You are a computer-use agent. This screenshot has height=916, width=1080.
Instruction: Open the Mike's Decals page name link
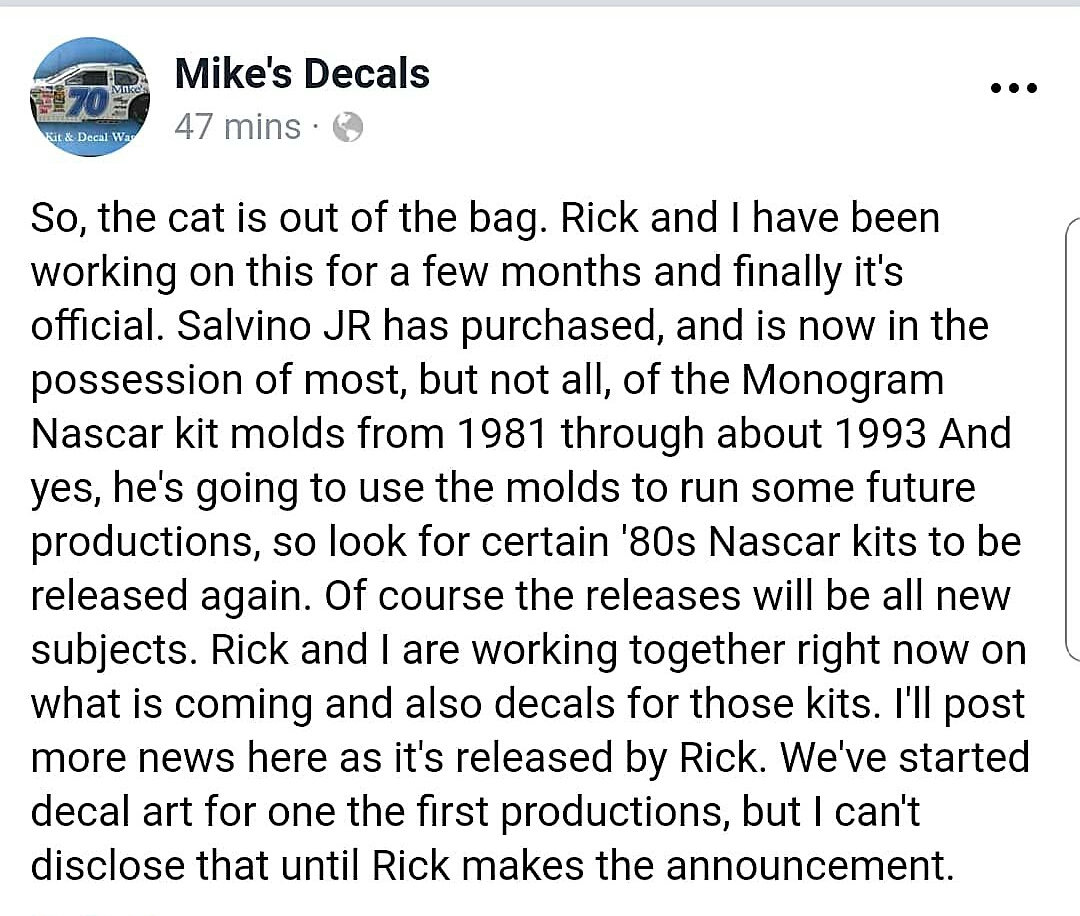coord(302,73)
